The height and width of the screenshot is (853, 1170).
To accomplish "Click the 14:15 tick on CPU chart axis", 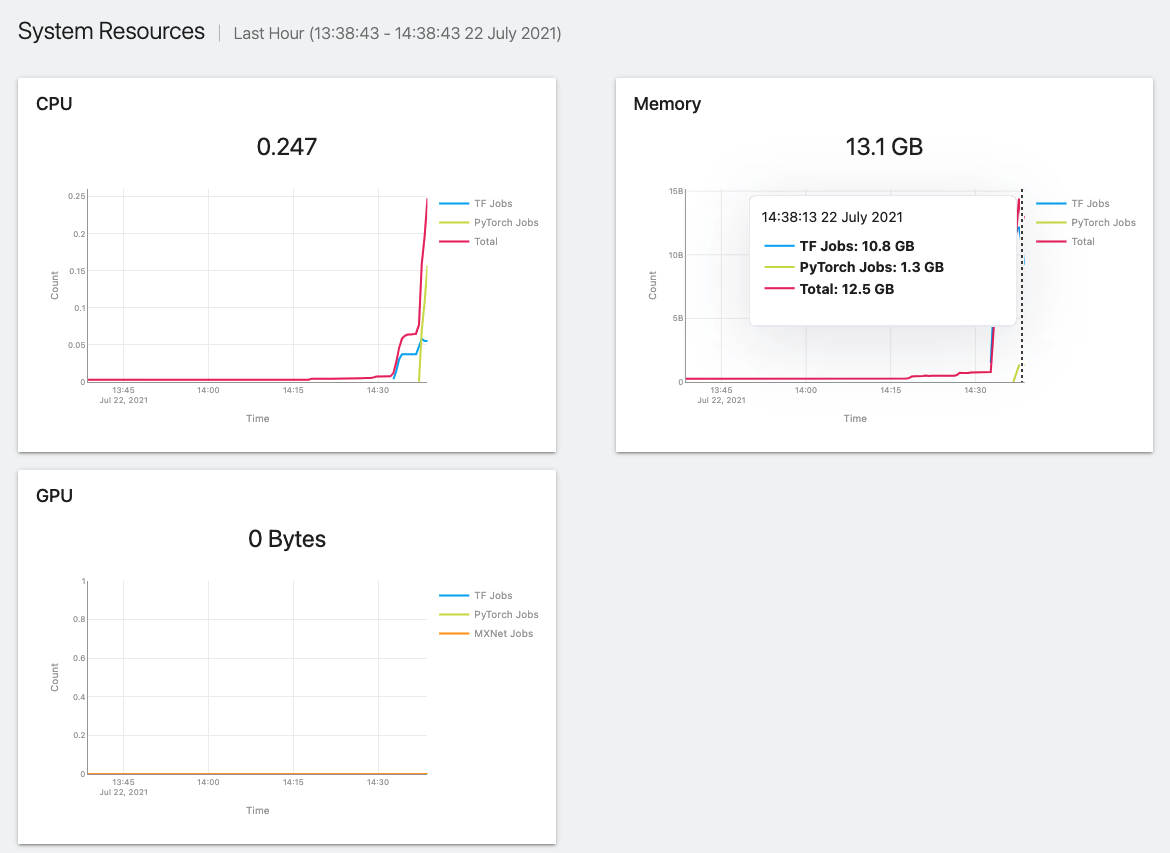I will [x=293, y=390].
